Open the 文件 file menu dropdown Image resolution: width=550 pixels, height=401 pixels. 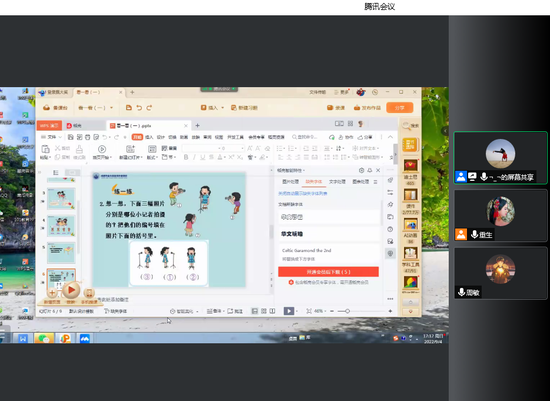[51, 137]
